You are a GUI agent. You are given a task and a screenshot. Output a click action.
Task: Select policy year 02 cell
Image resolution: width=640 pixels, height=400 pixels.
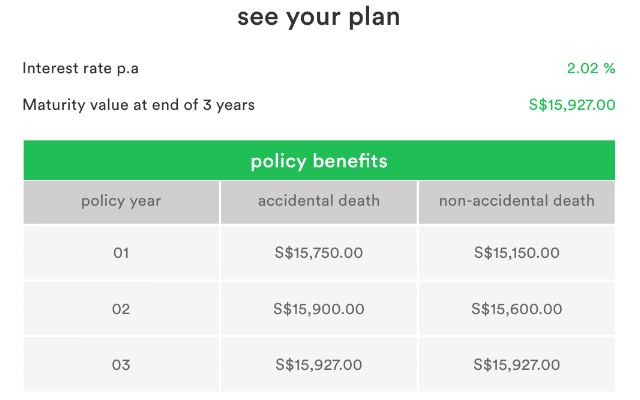coord(121,309)
